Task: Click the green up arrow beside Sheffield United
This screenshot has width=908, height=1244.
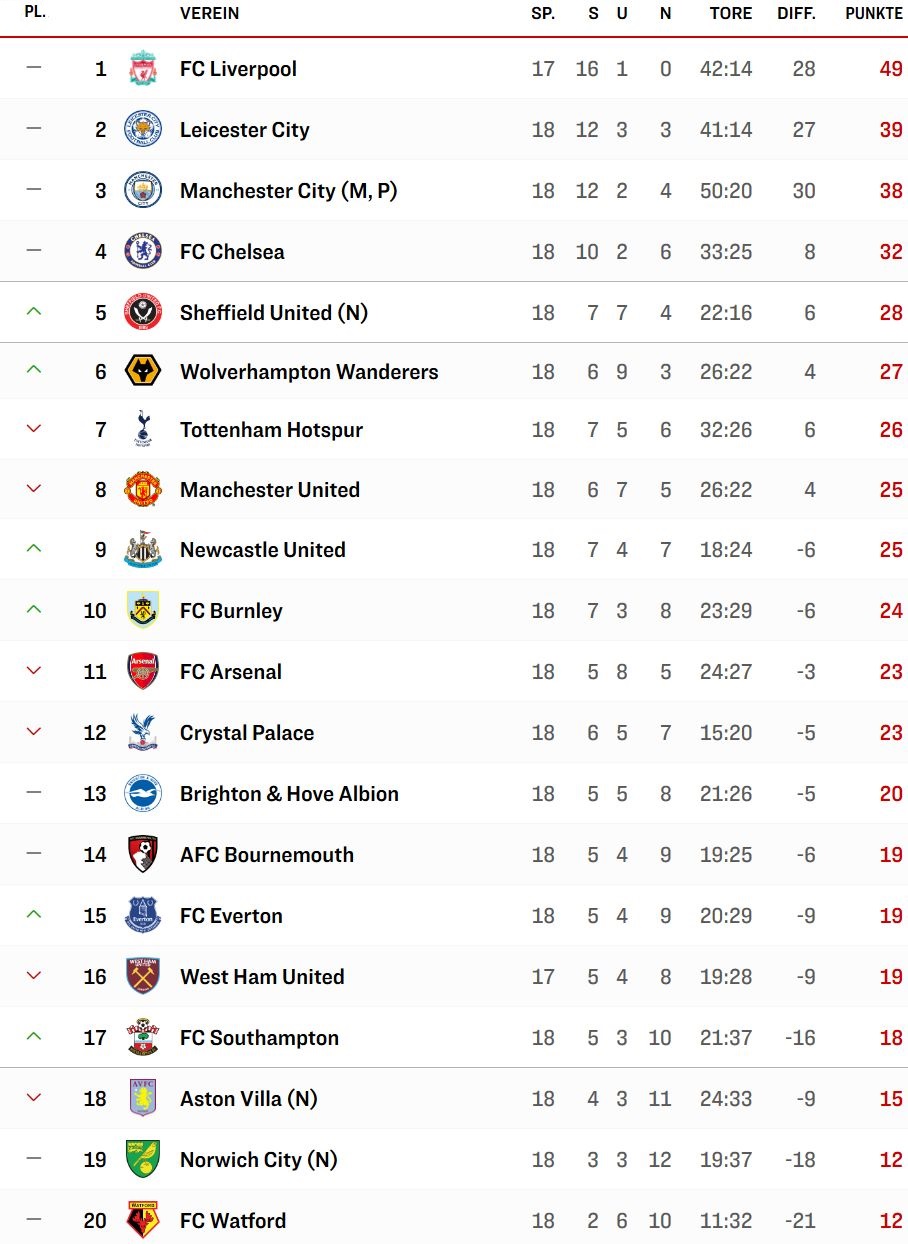Action: [34, 312]
